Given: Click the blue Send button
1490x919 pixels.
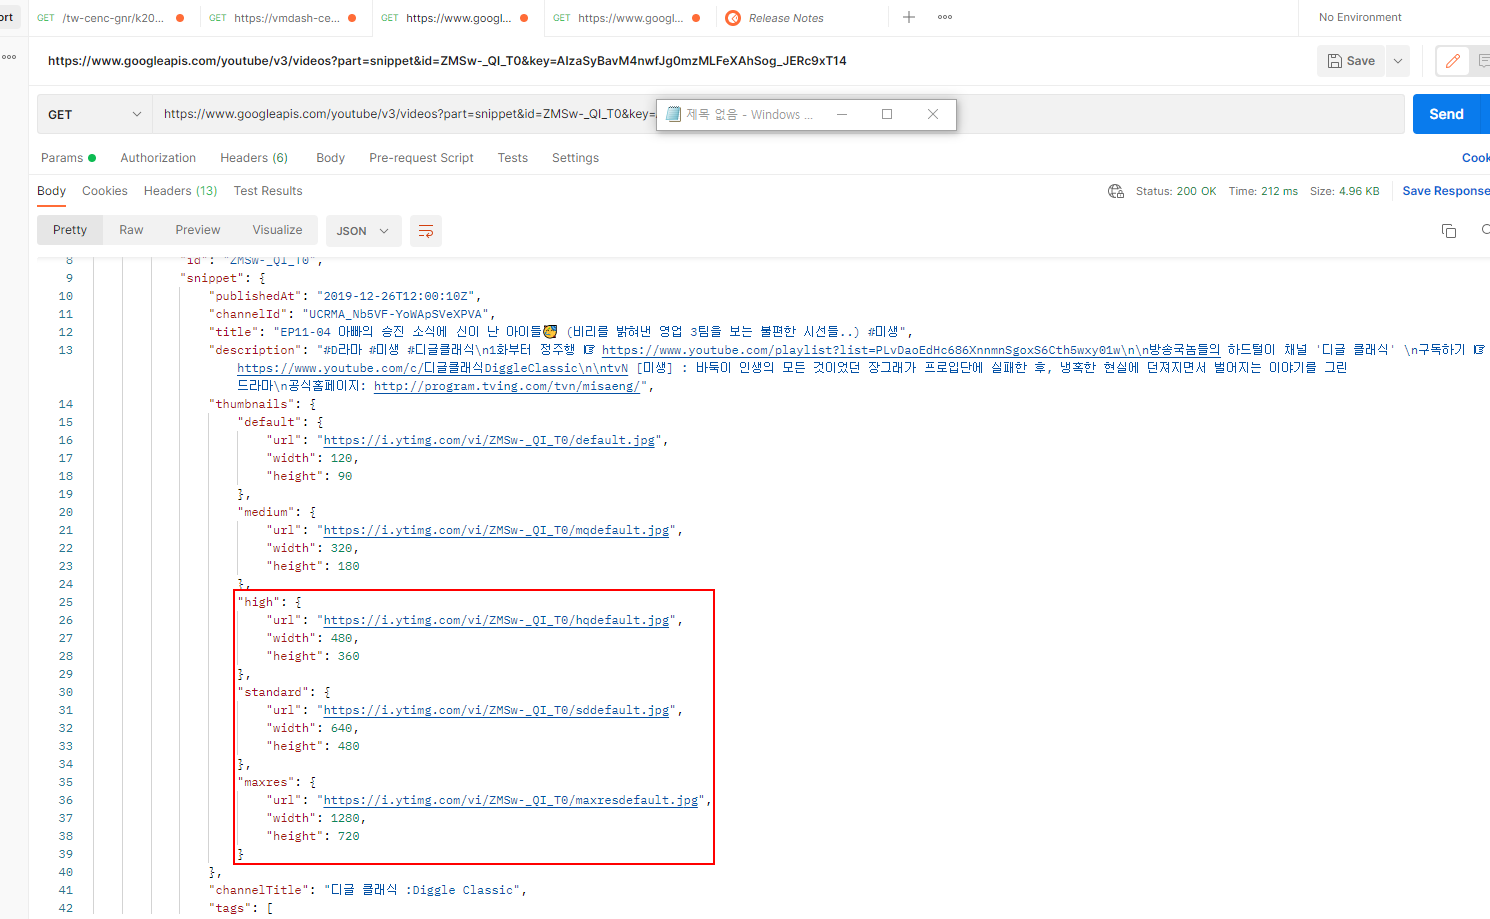Looking at the screenshot, I should pos(1446,114).
